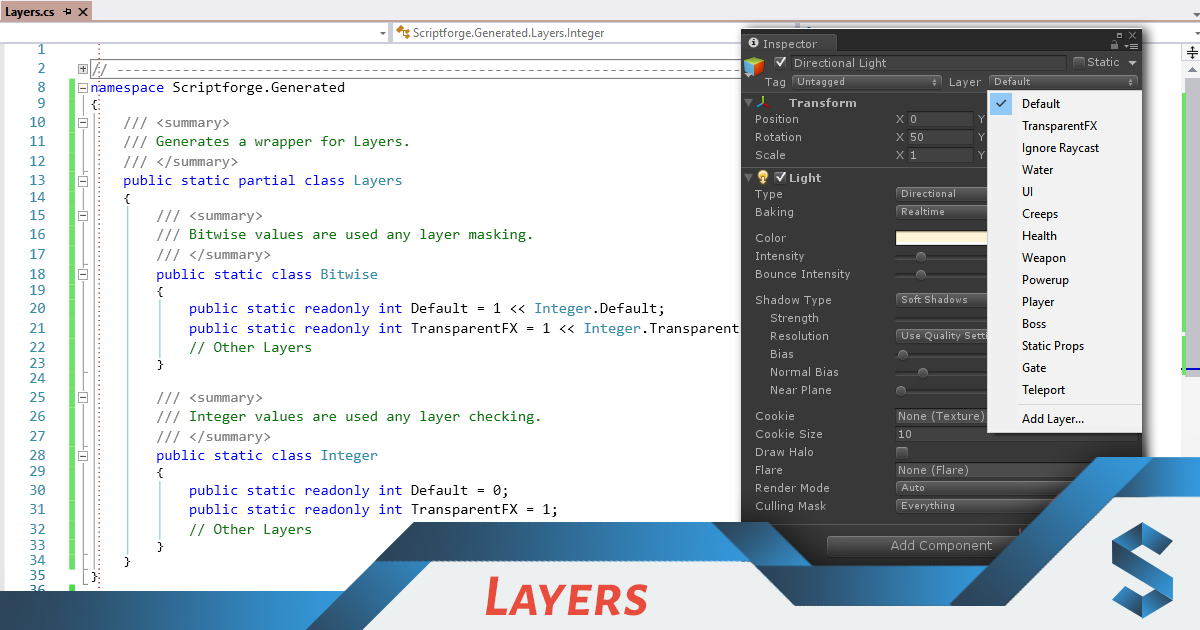Click the light Color swatch
Image resolution: width=1200 pixels, height=630 pixels.
pyautogui.click(x=941, y=238)
